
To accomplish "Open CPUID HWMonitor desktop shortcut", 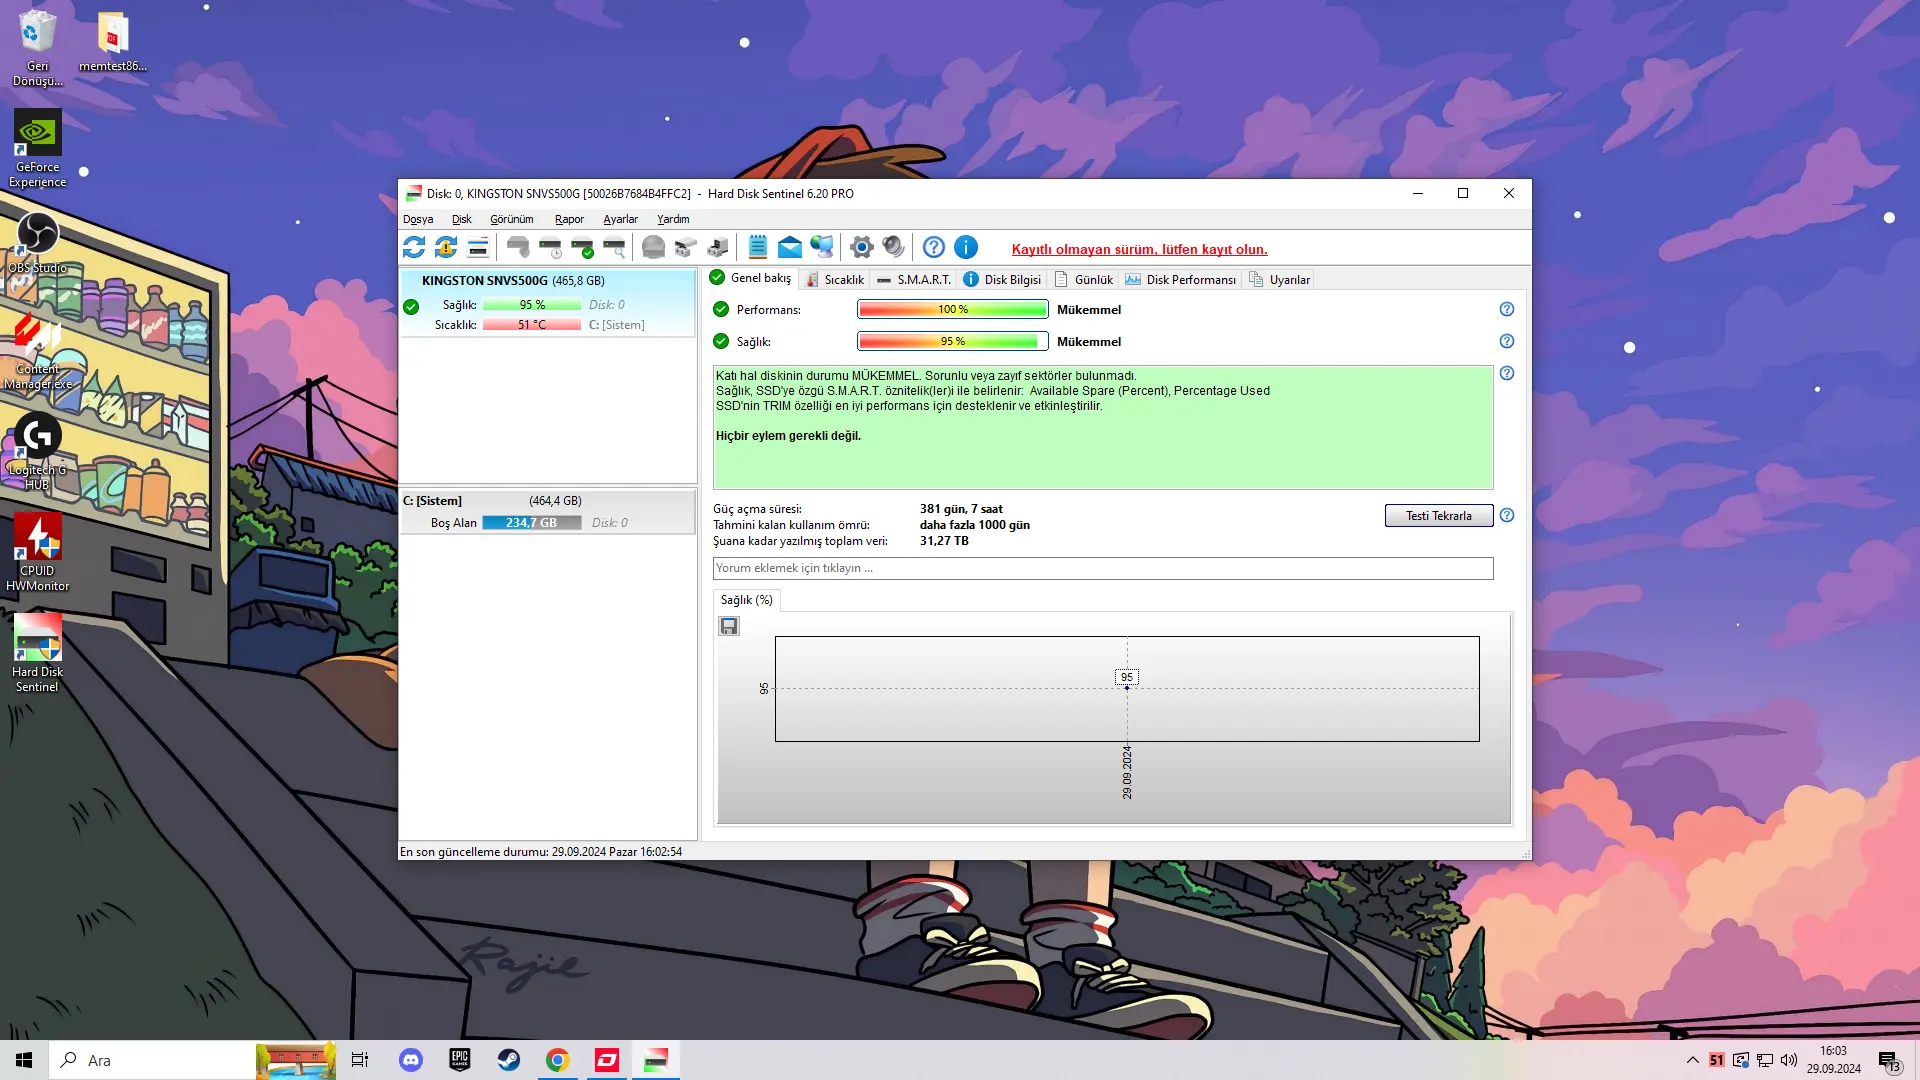I will [x=37, y=552].
